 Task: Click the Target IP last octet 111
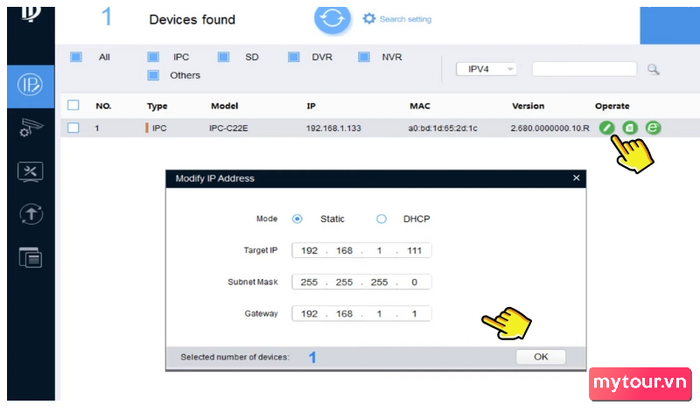point(414,251)
